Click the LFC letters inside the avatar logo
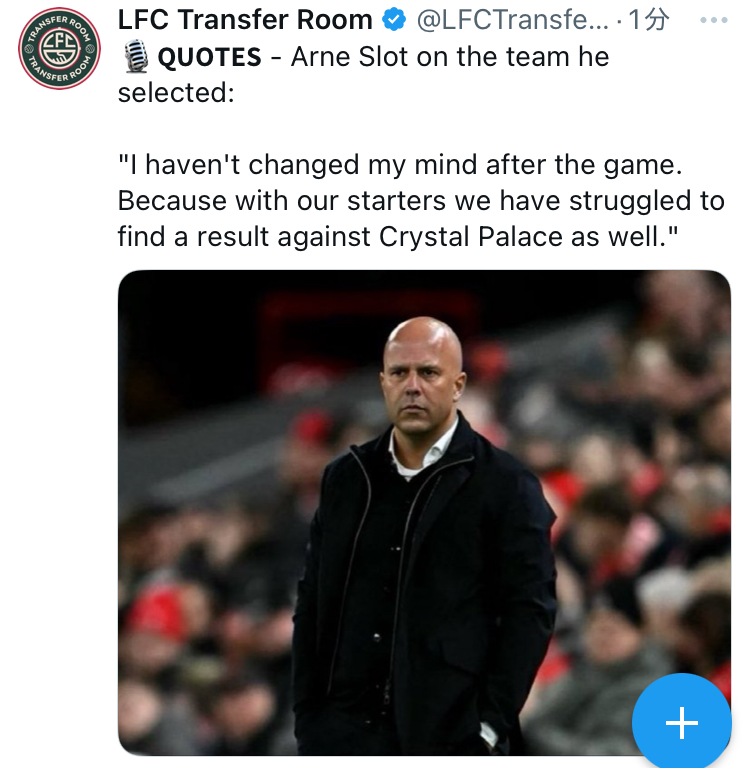750x768 pixels. coord(59,49)
